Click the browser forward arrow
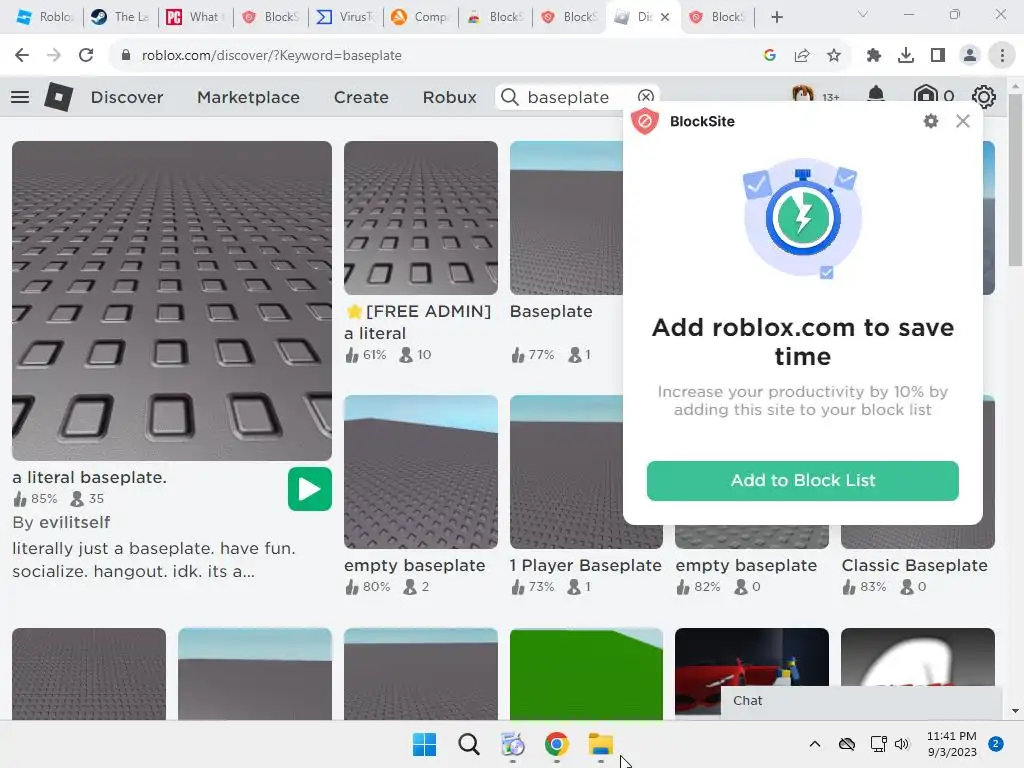 tap(54, 56)
